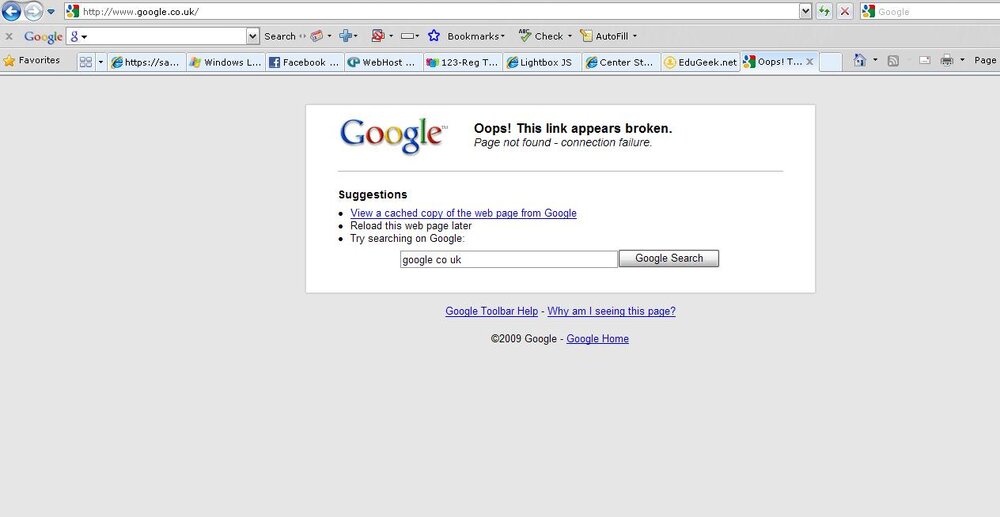Viewport: 1000px width, 517px height.
Task: Click the red Stop loading icon
Action: tap(845, 11)
